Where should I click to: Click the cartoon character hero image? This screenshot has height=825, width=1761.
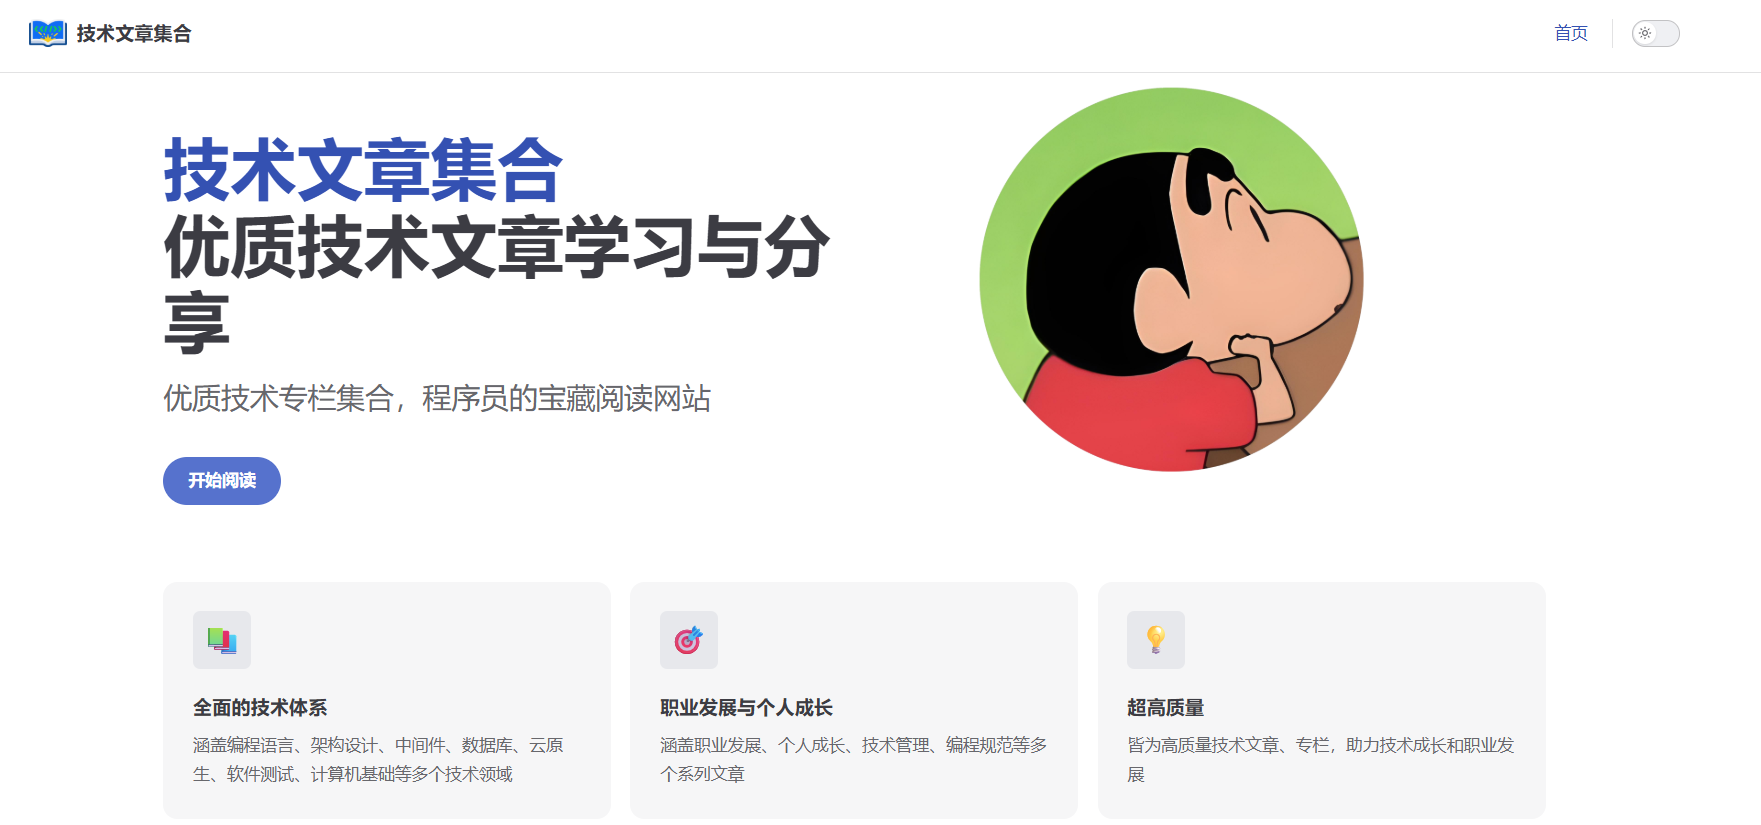(x=1171, y=279)
